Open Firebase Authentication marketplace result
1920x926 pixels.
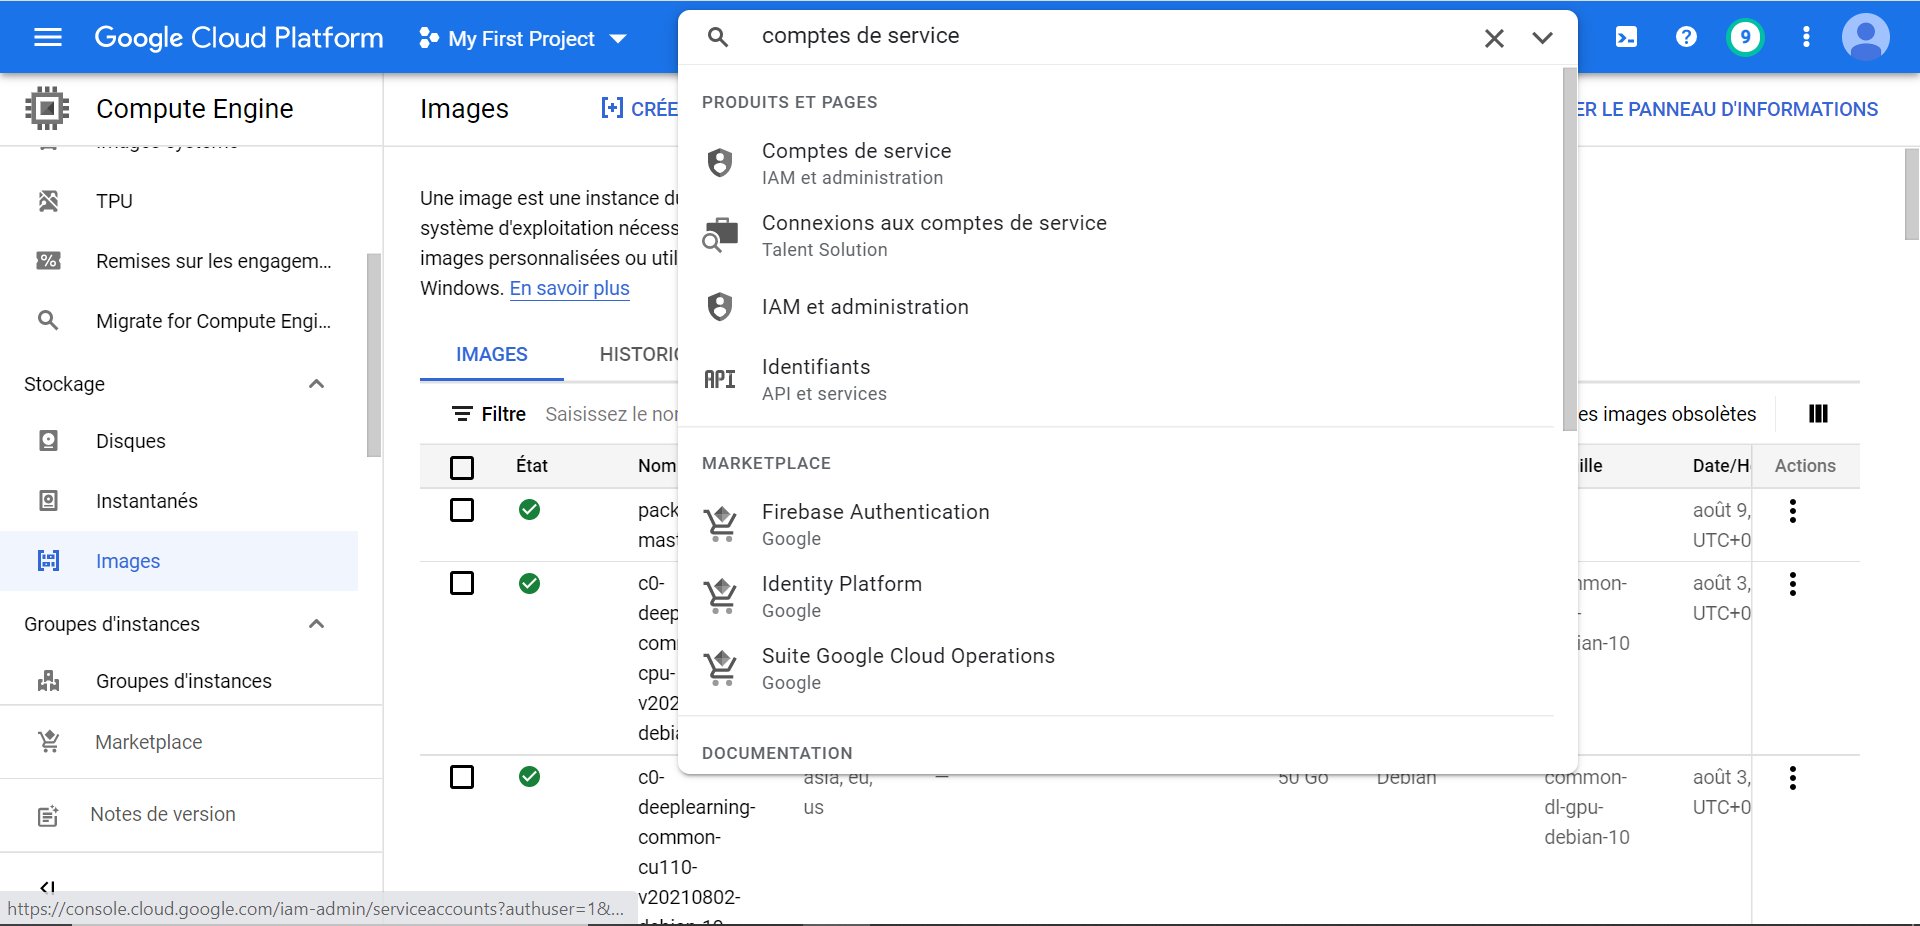1120,524
